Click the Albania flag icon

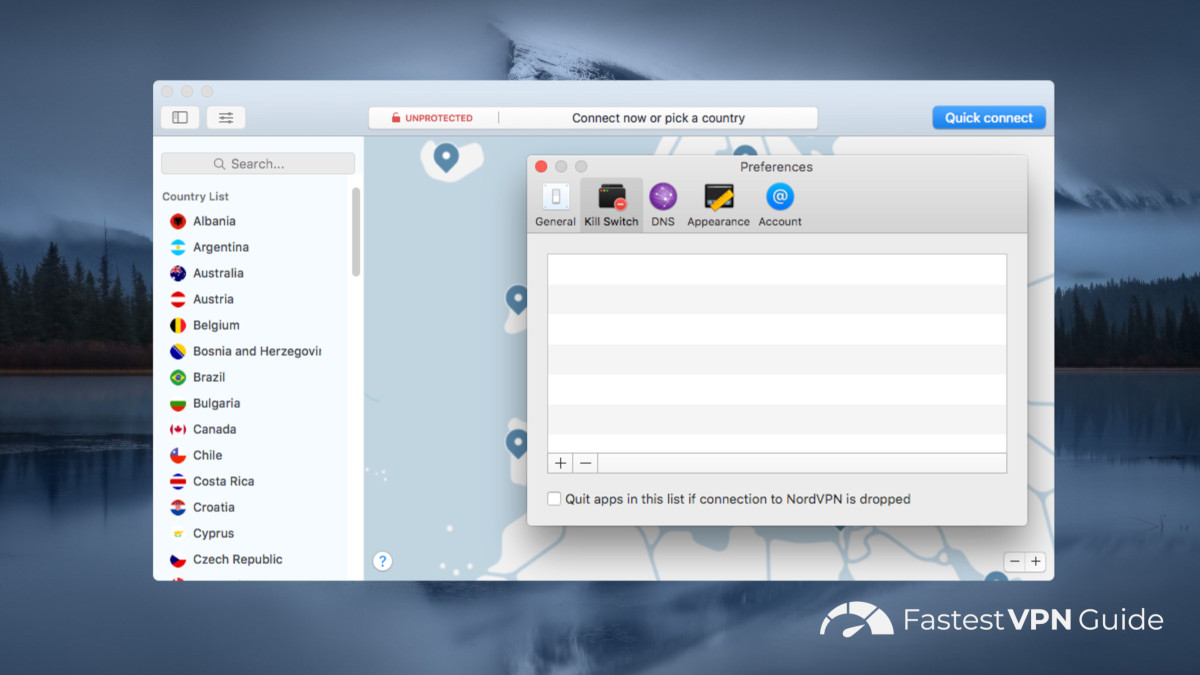178,221
